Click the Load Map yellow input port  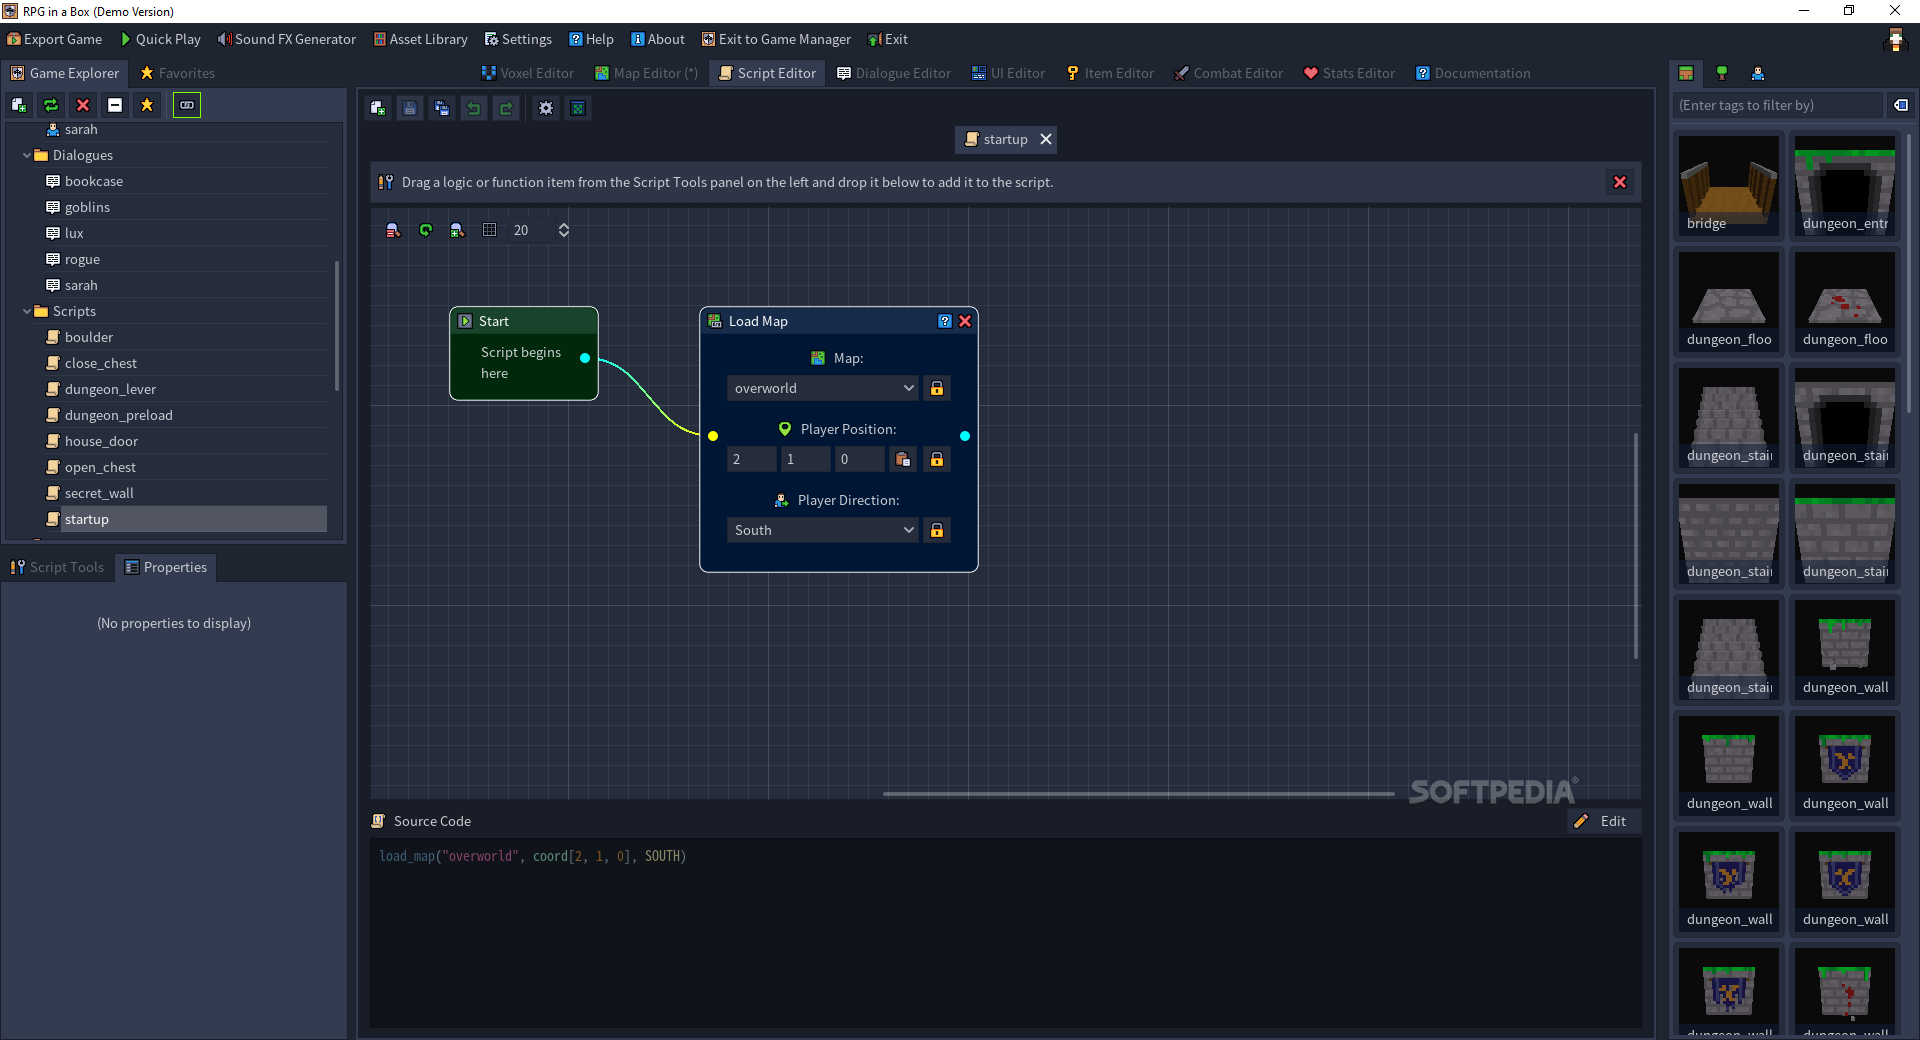(x=713, y=436)
